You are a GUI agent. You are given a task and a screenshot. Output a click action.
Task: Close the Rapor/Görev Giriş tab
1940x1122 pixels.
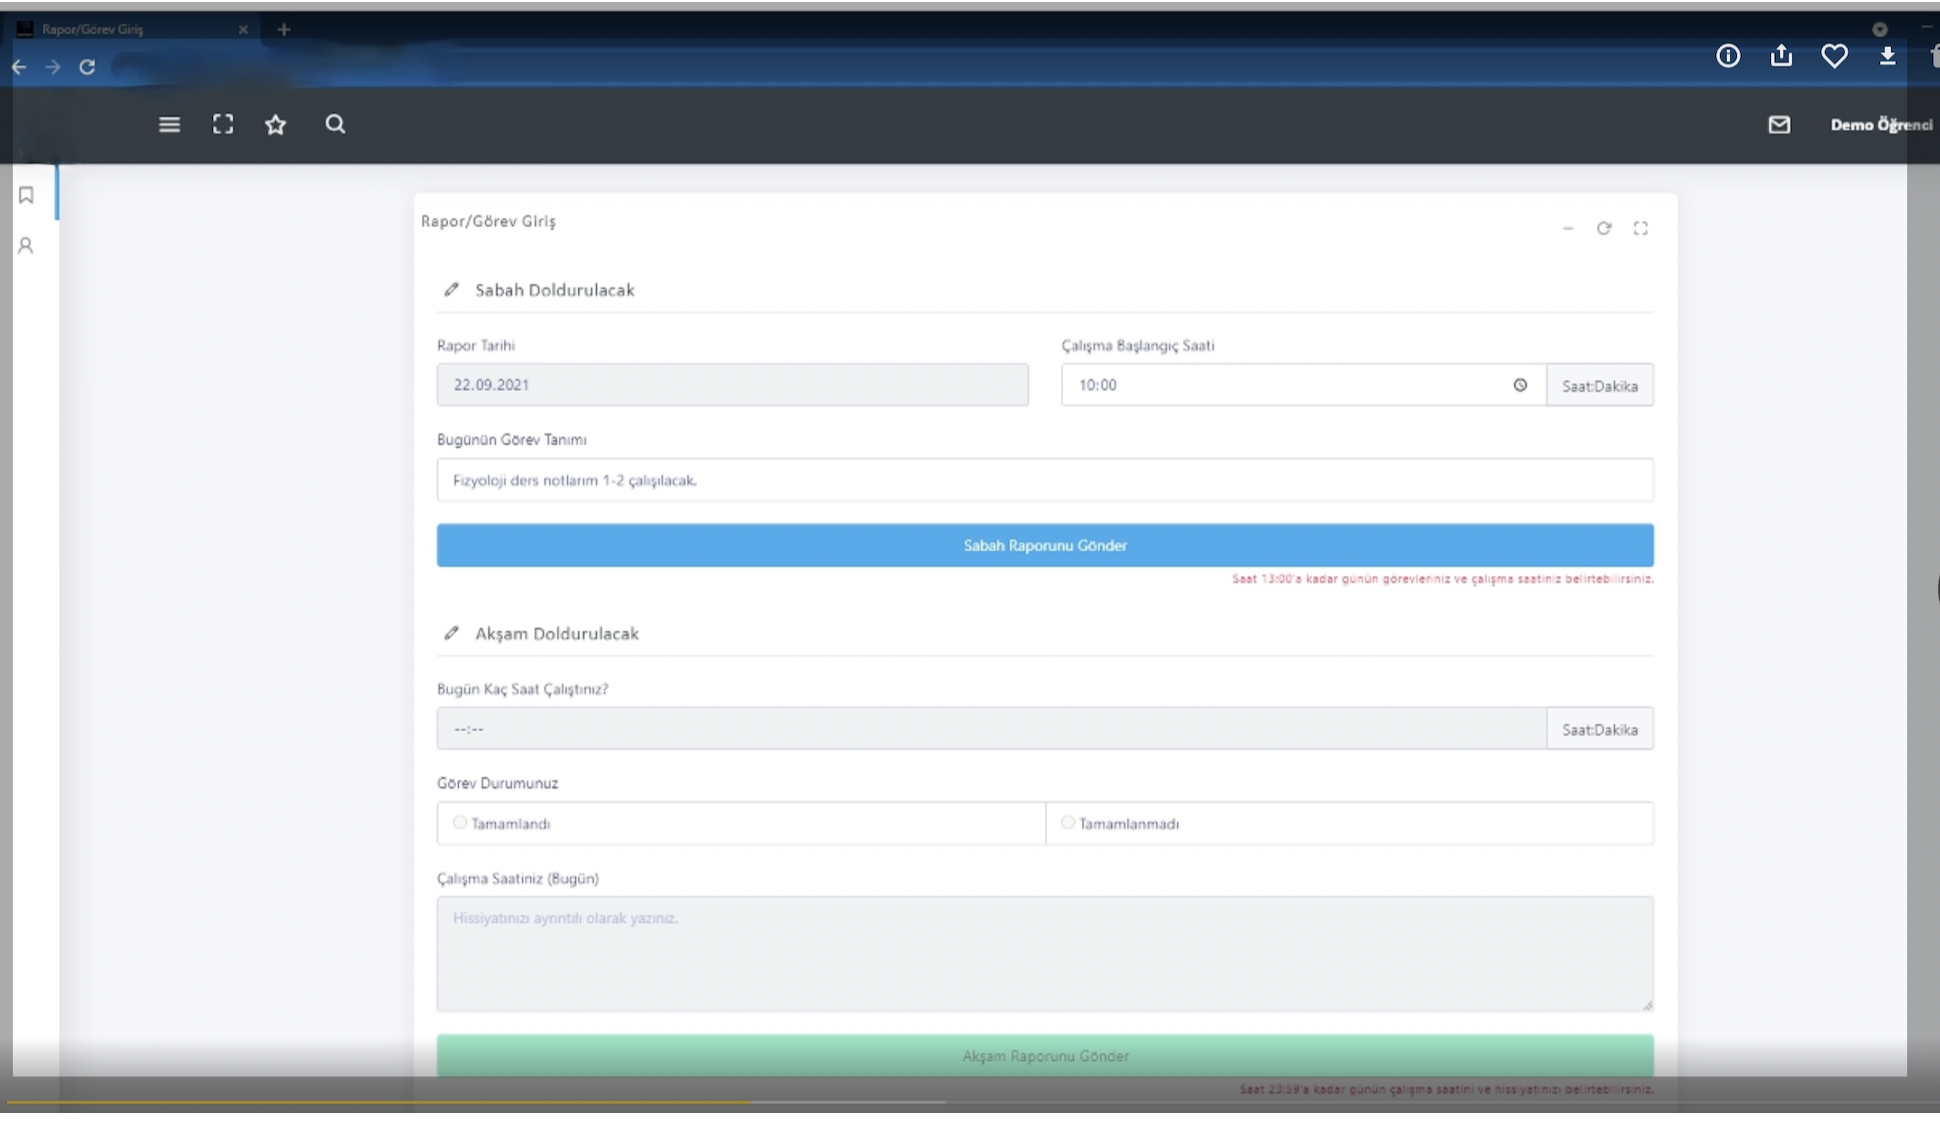point(243,30)
